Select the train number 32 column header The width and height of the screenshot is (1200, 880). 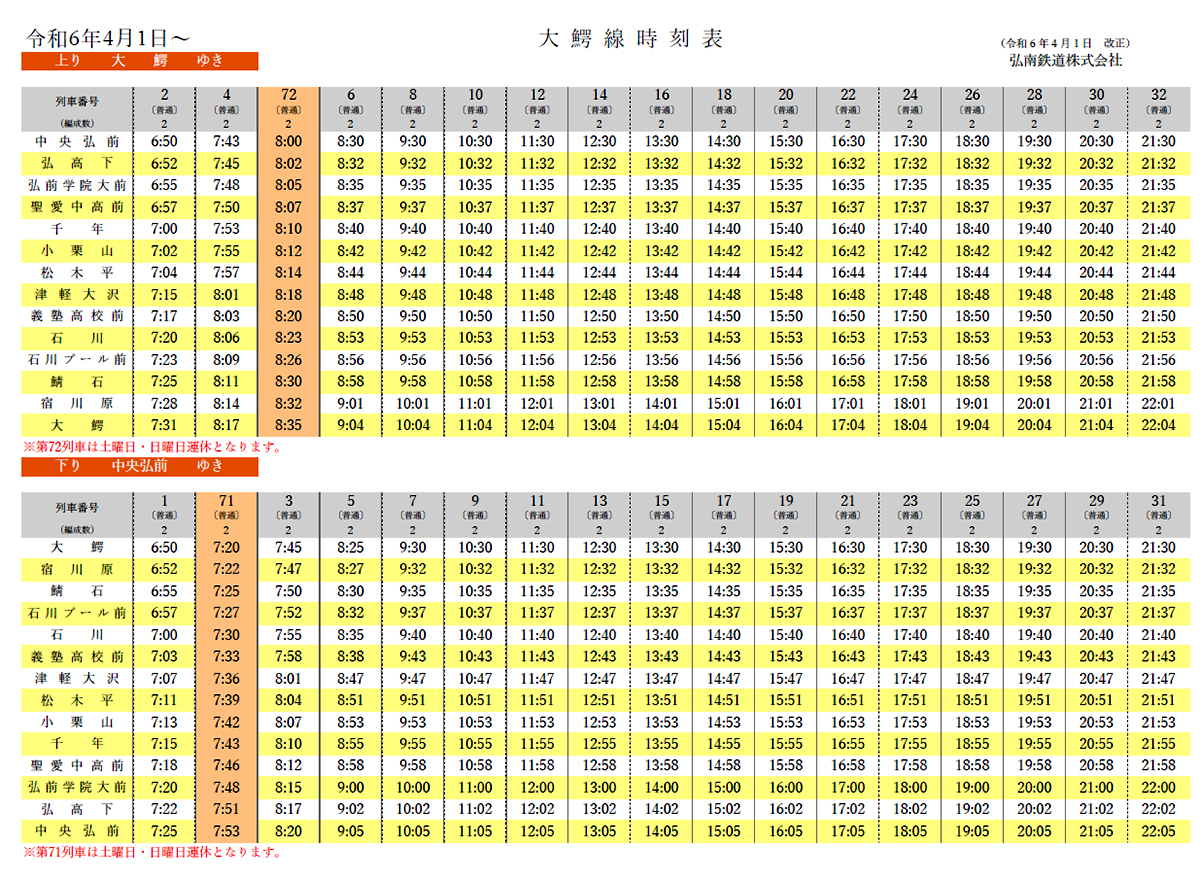[1158, 96]
